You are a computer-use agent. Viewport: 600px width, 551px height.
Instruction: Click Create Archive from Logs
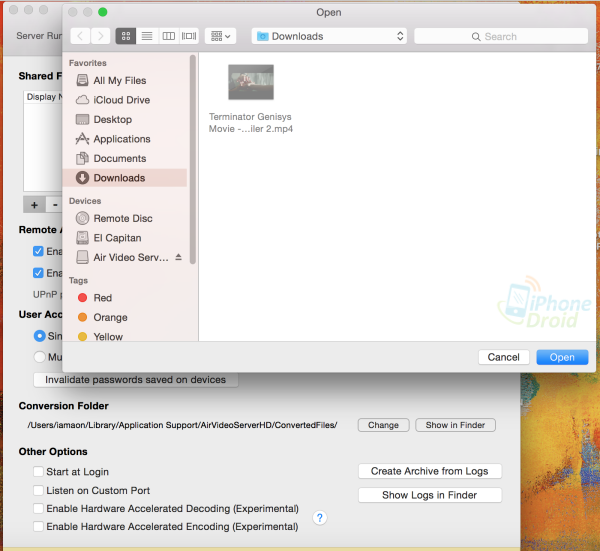point(430,471)
